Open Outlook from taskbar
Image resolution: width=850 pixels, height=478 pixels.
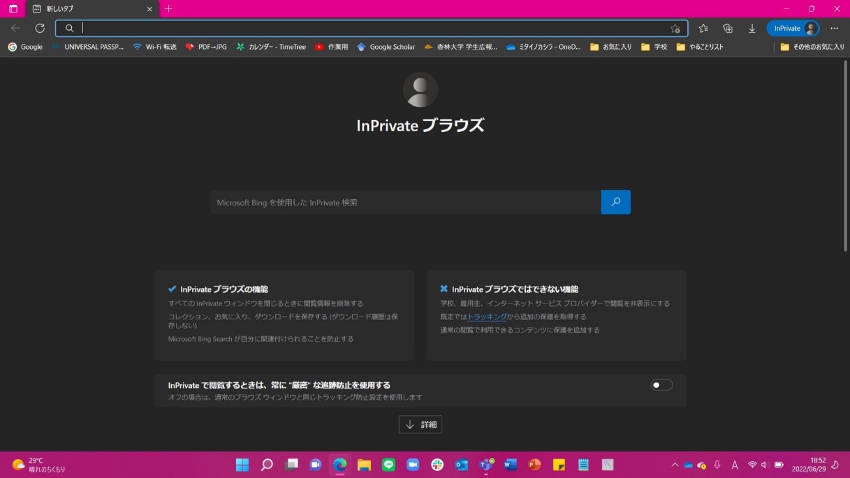point(462,464)
